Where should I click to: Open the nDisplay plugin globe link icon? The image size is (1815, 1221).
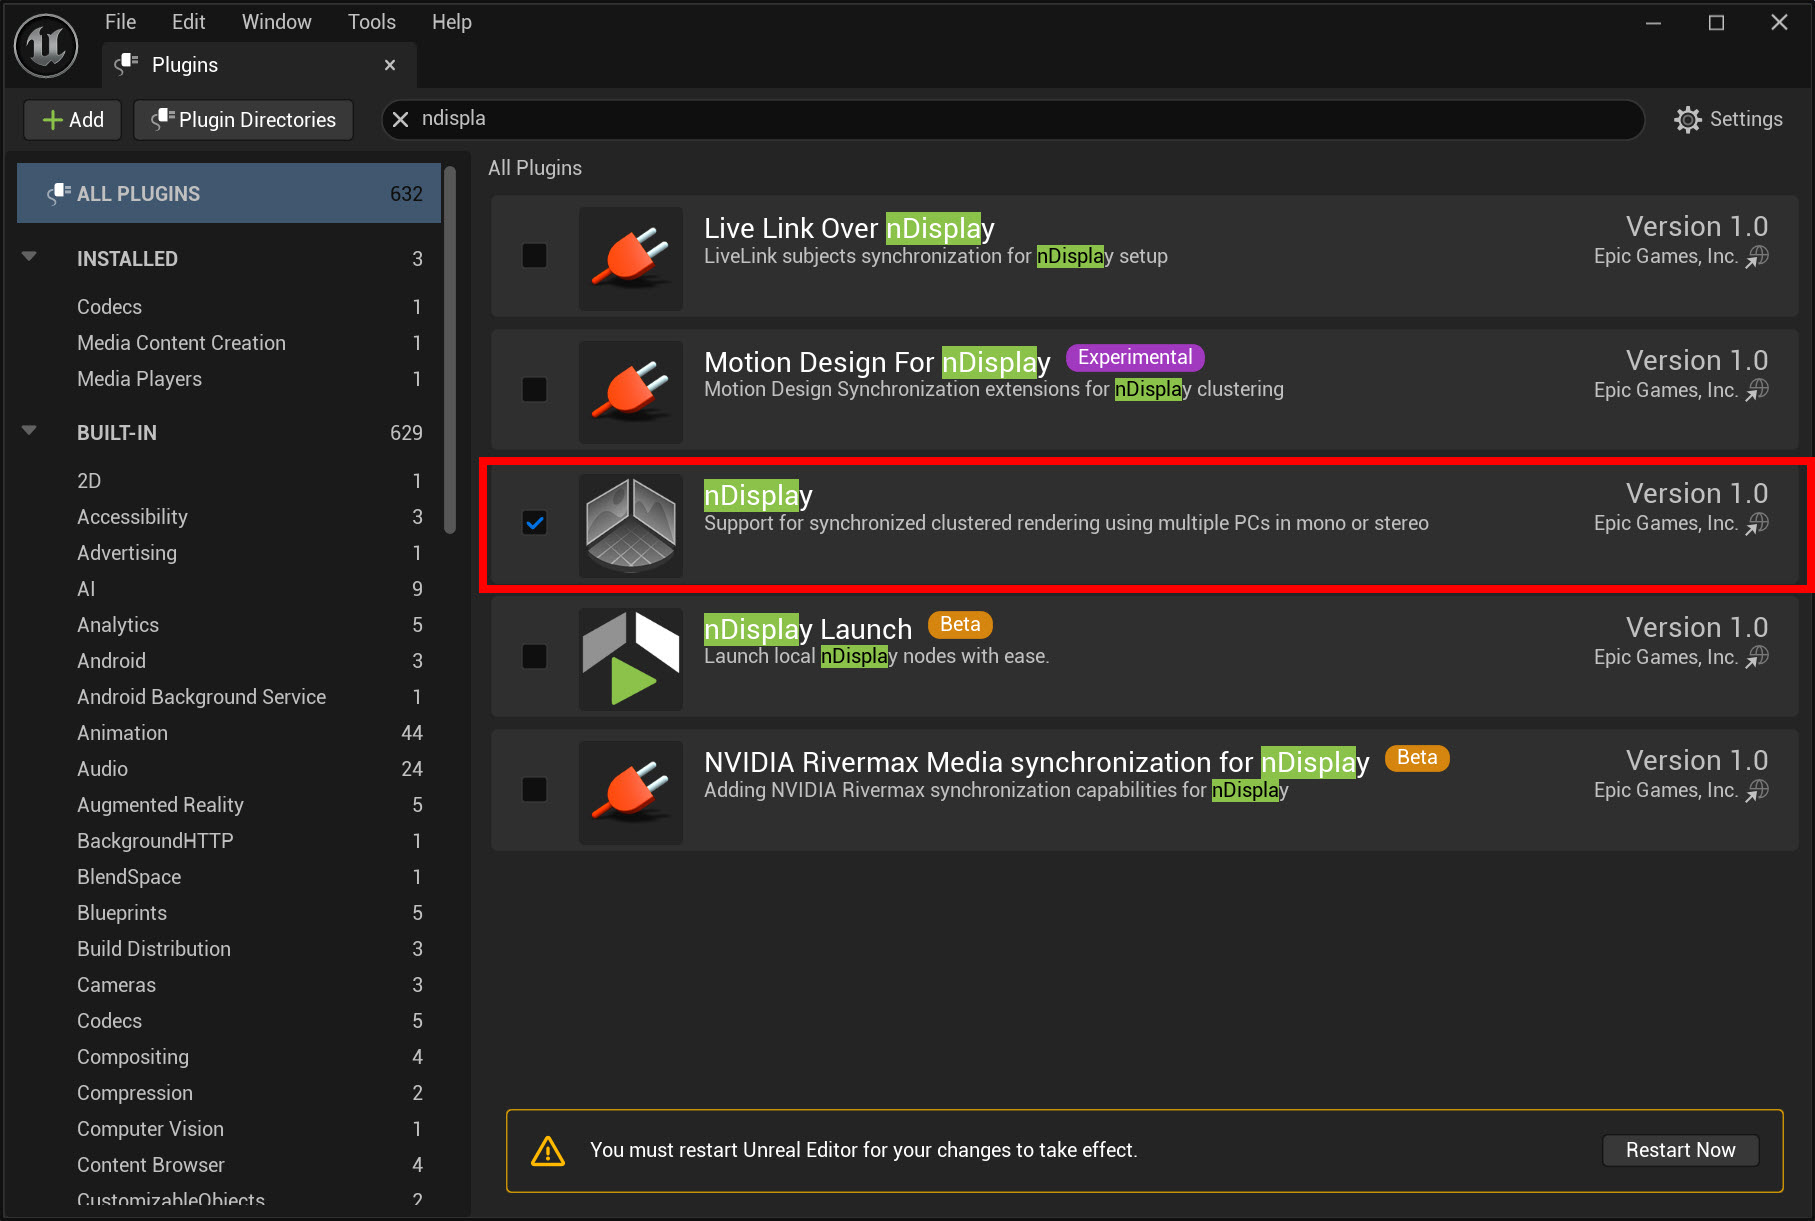(x=1757, y=524)
